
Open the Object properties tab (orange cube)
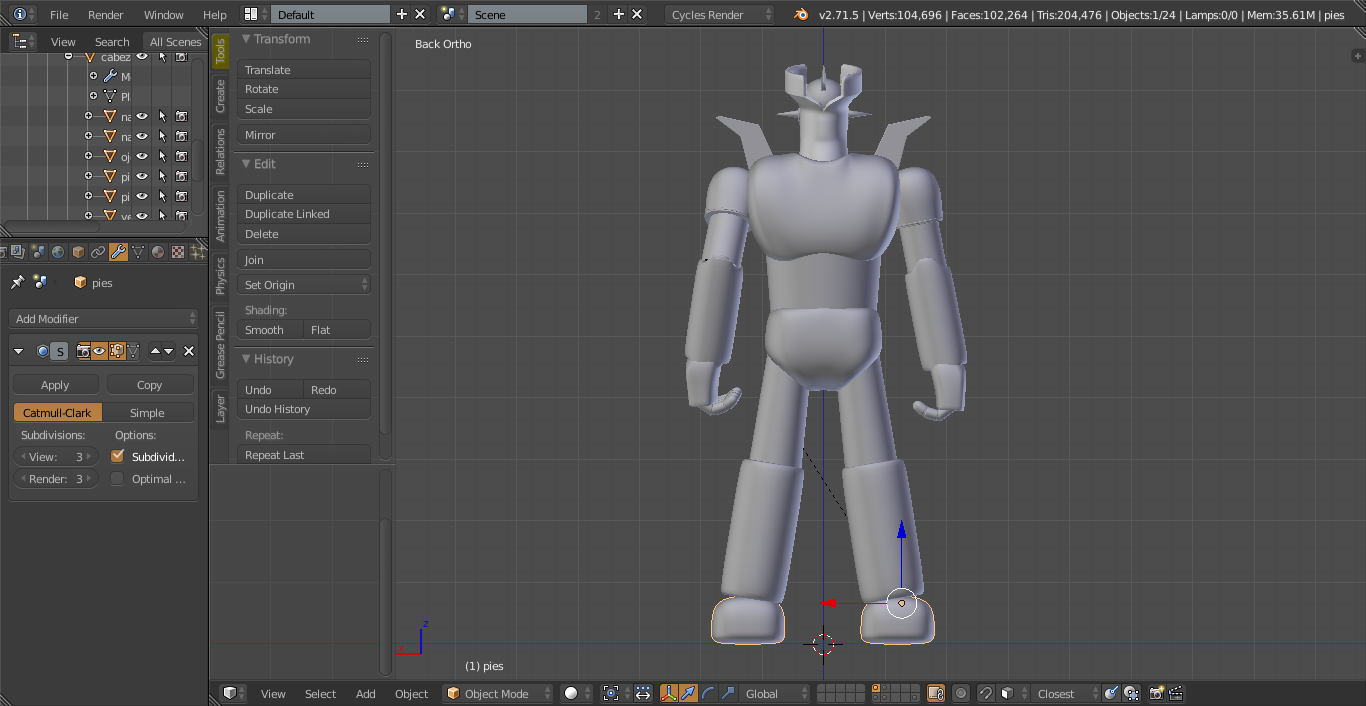(78, 252)
